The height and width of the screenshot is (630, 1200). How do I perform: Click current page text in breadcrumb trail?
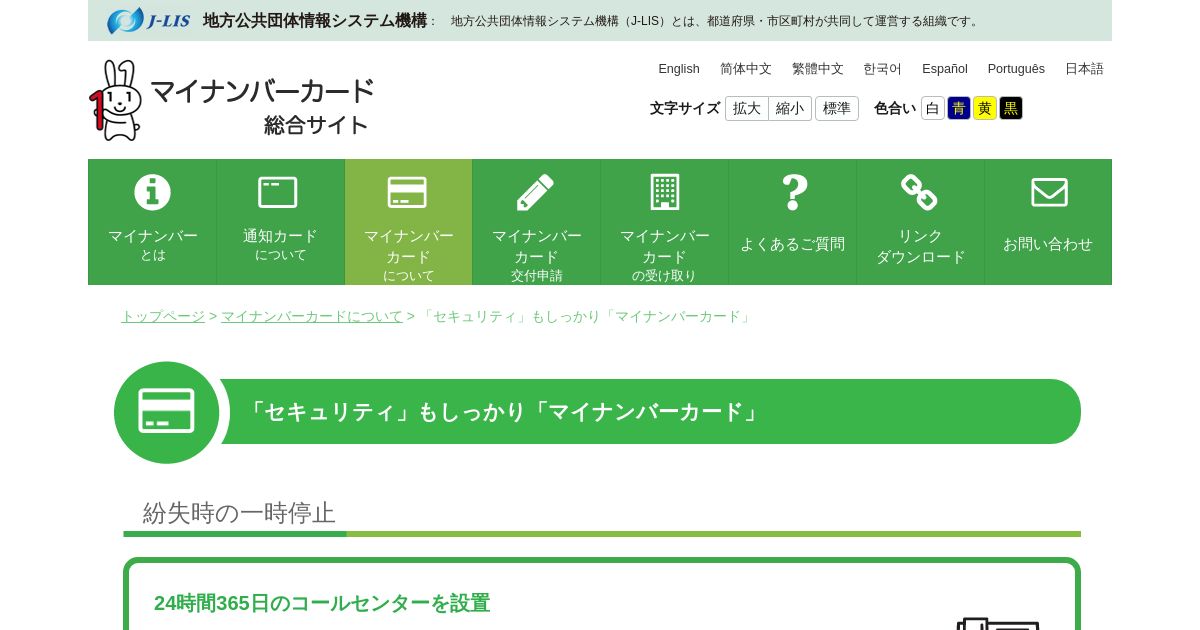[x=587, y=316]
